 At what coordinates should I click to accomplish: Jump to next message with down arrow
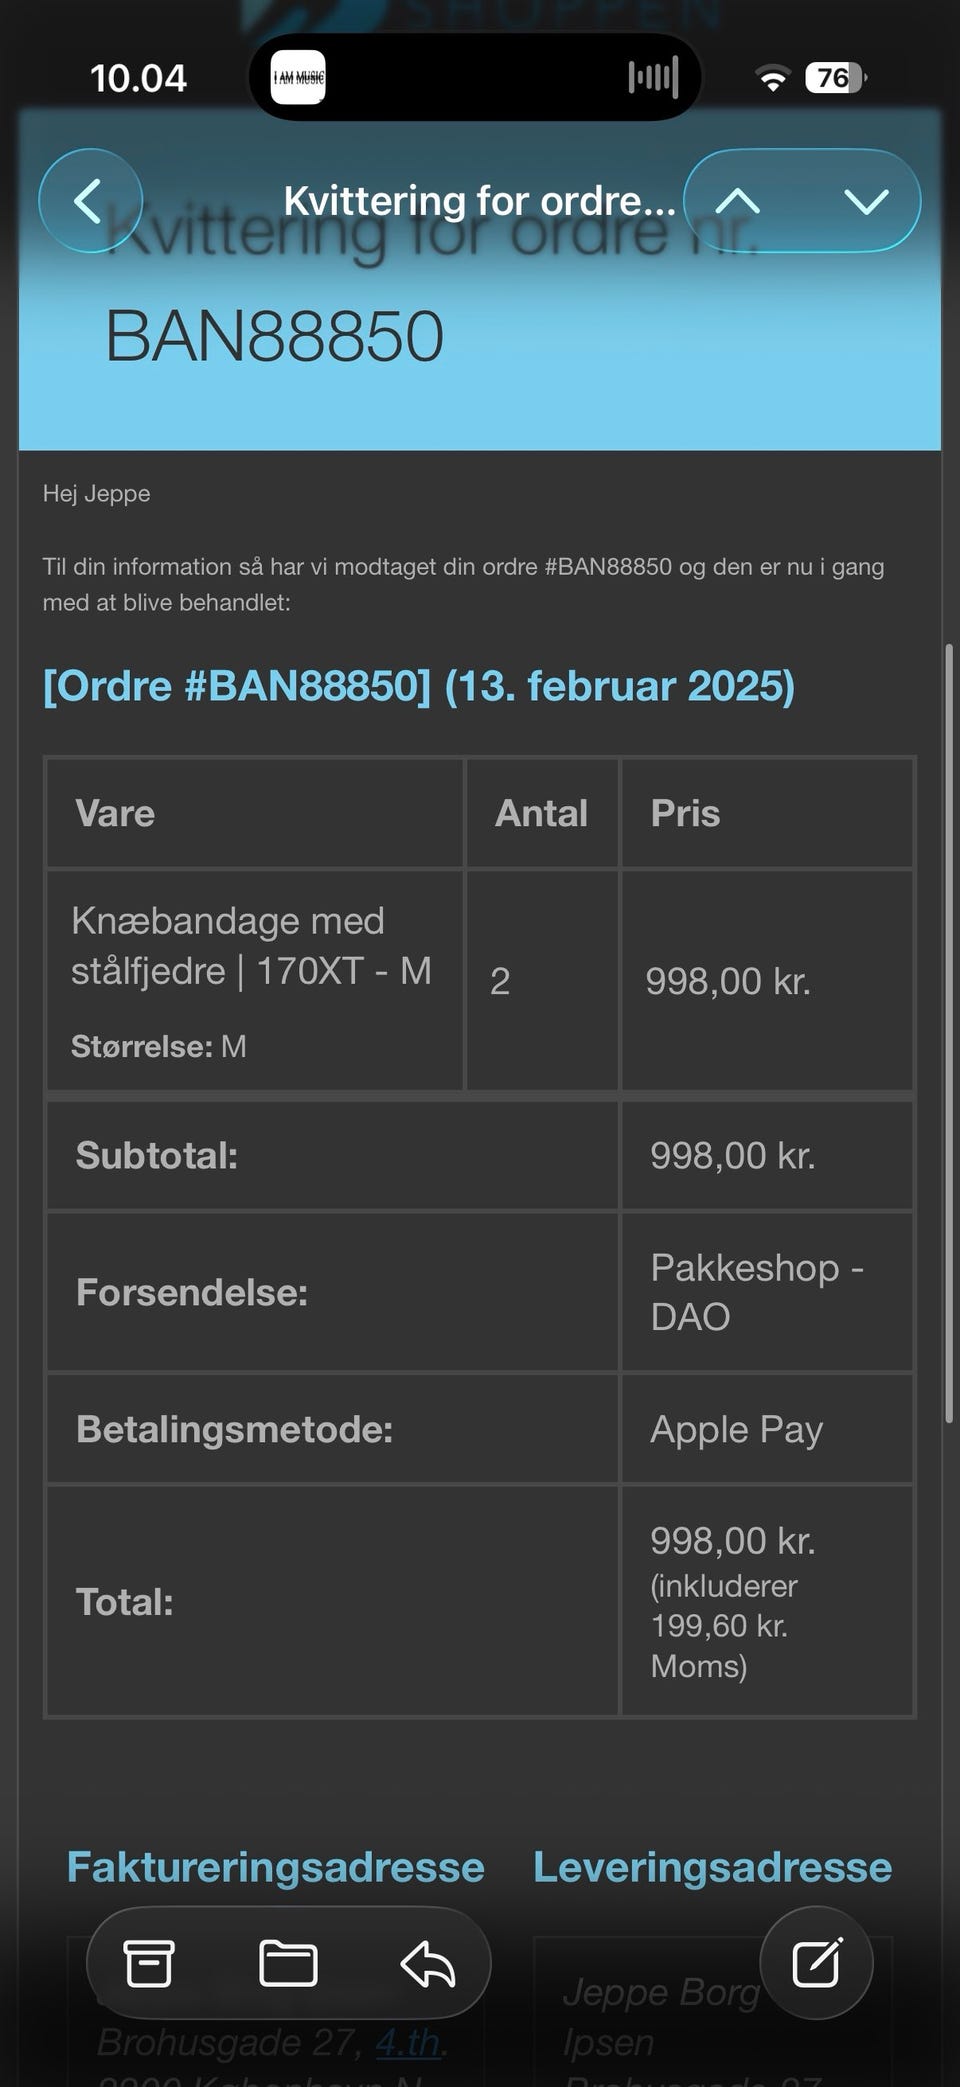pos(865,201)
